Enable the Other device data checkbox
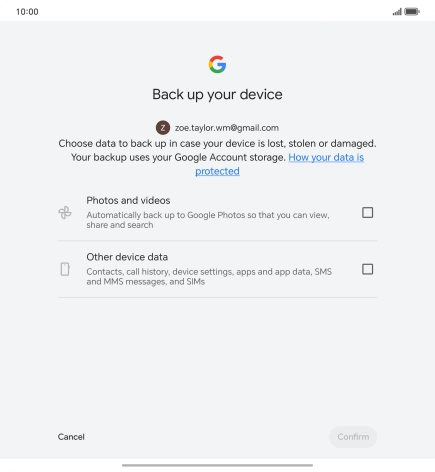Screen dimensions: 435x472 [367, 269]
